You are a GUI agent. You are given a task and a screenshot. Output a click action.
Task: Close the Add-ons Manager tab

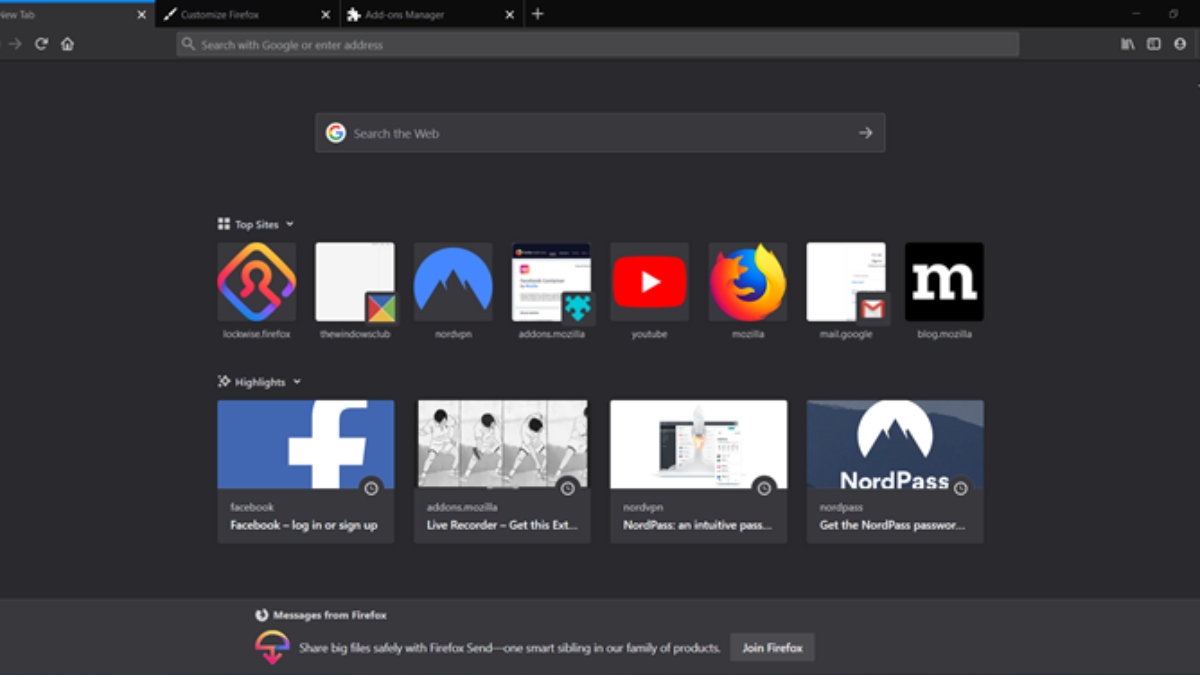[x=510, y=15]
